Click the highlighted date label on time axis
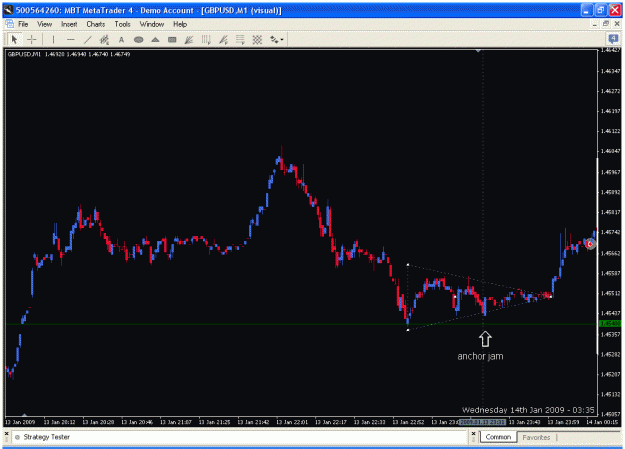Screen dimensions: 625x449 (x=482, y=422)
